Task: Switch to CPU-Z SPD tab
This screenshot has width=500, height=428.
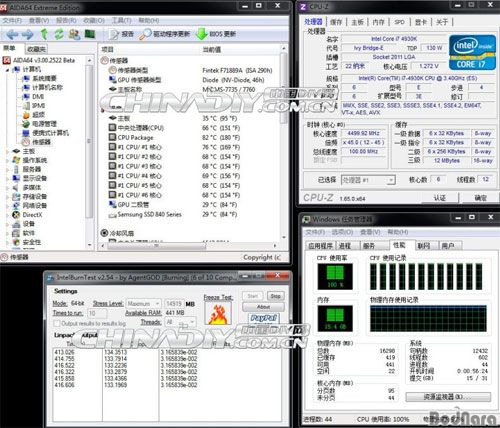Action: coord(399,22)
